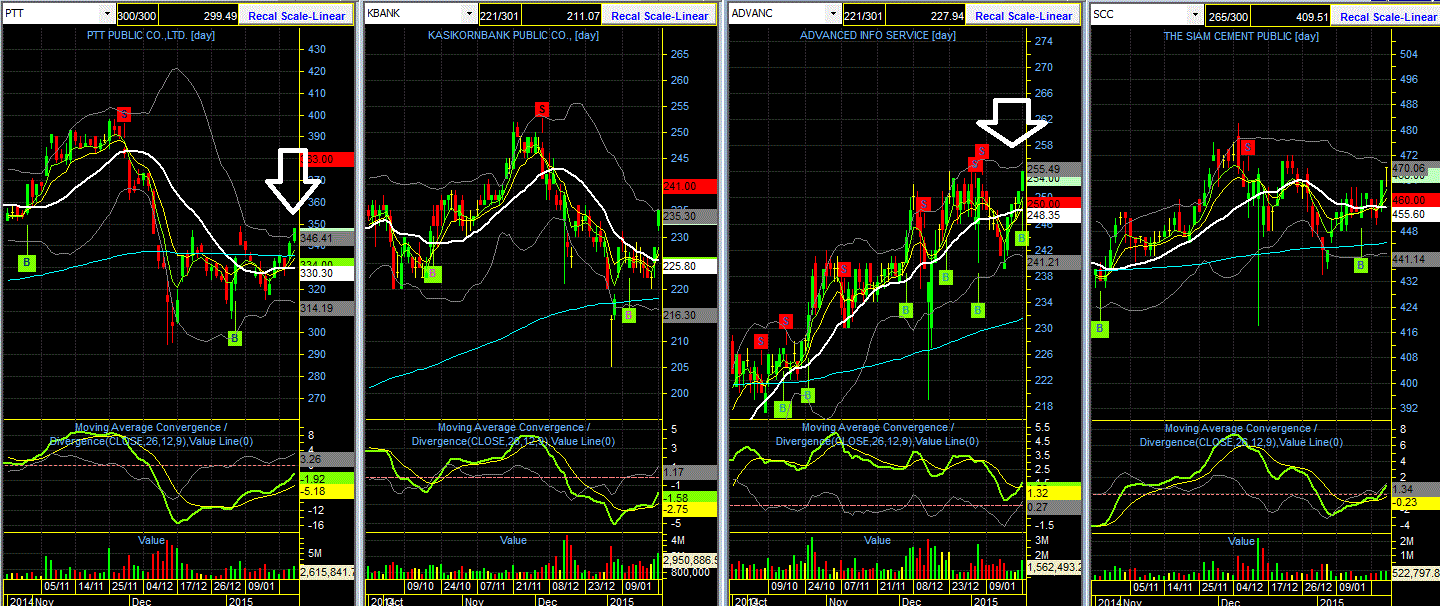Click Recal Scale-Linear on the ADVANC chart
1440x606 pixels.
coord(1024,15)
